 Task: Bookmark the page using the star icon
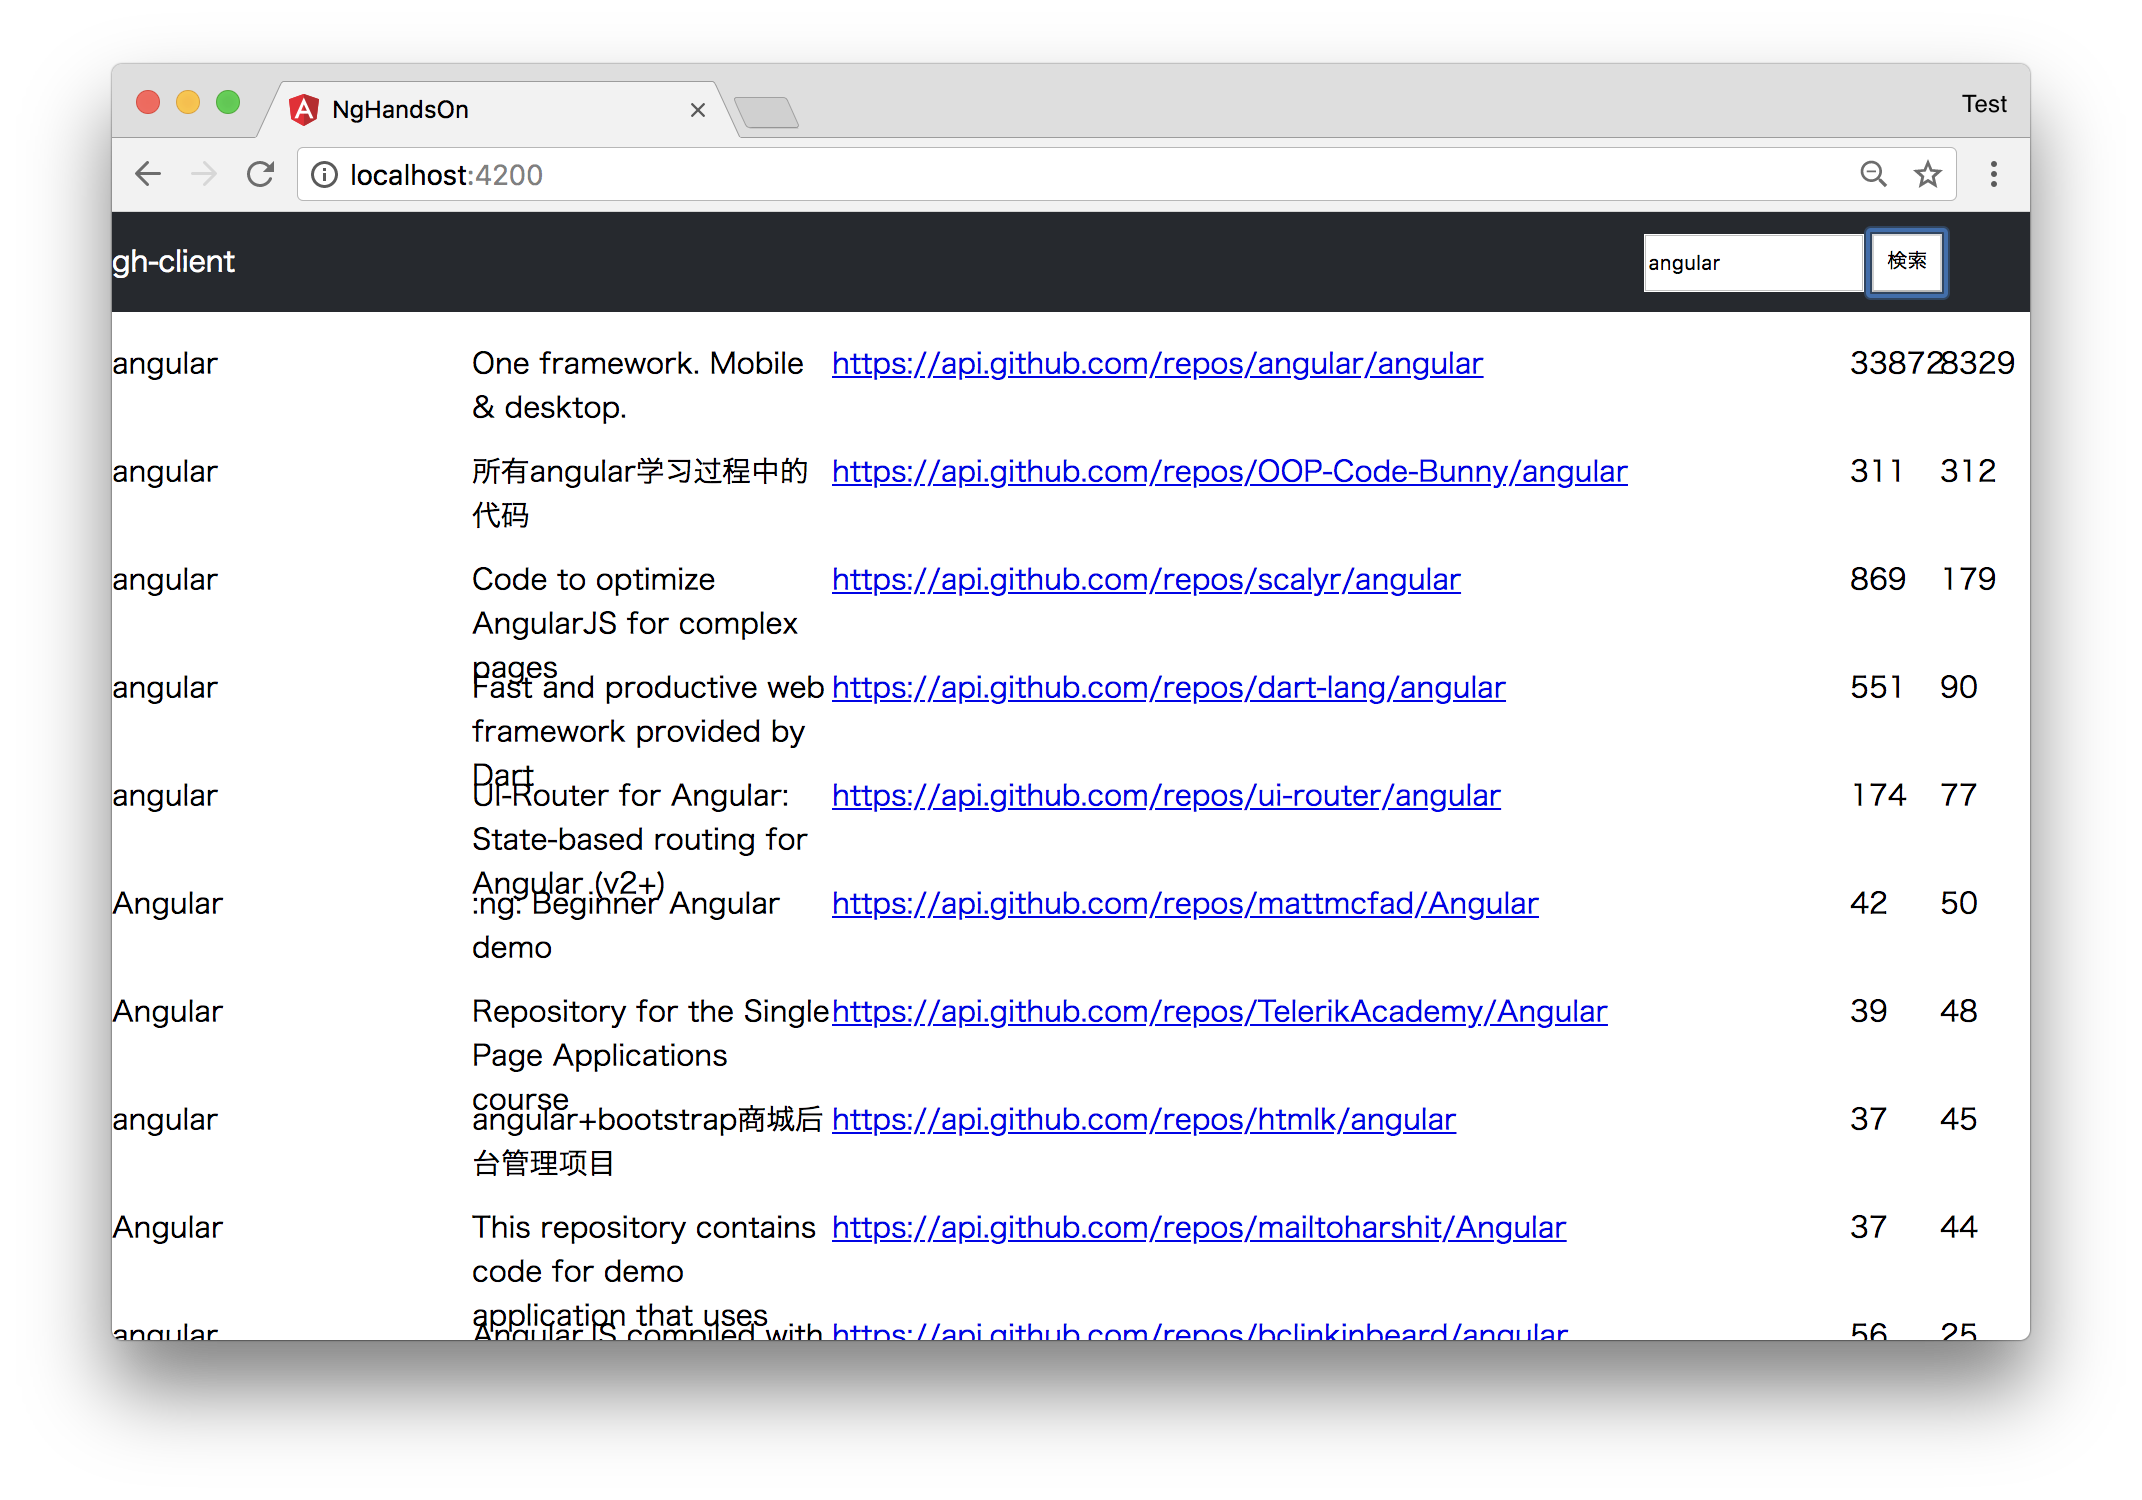coord(1928,174)
